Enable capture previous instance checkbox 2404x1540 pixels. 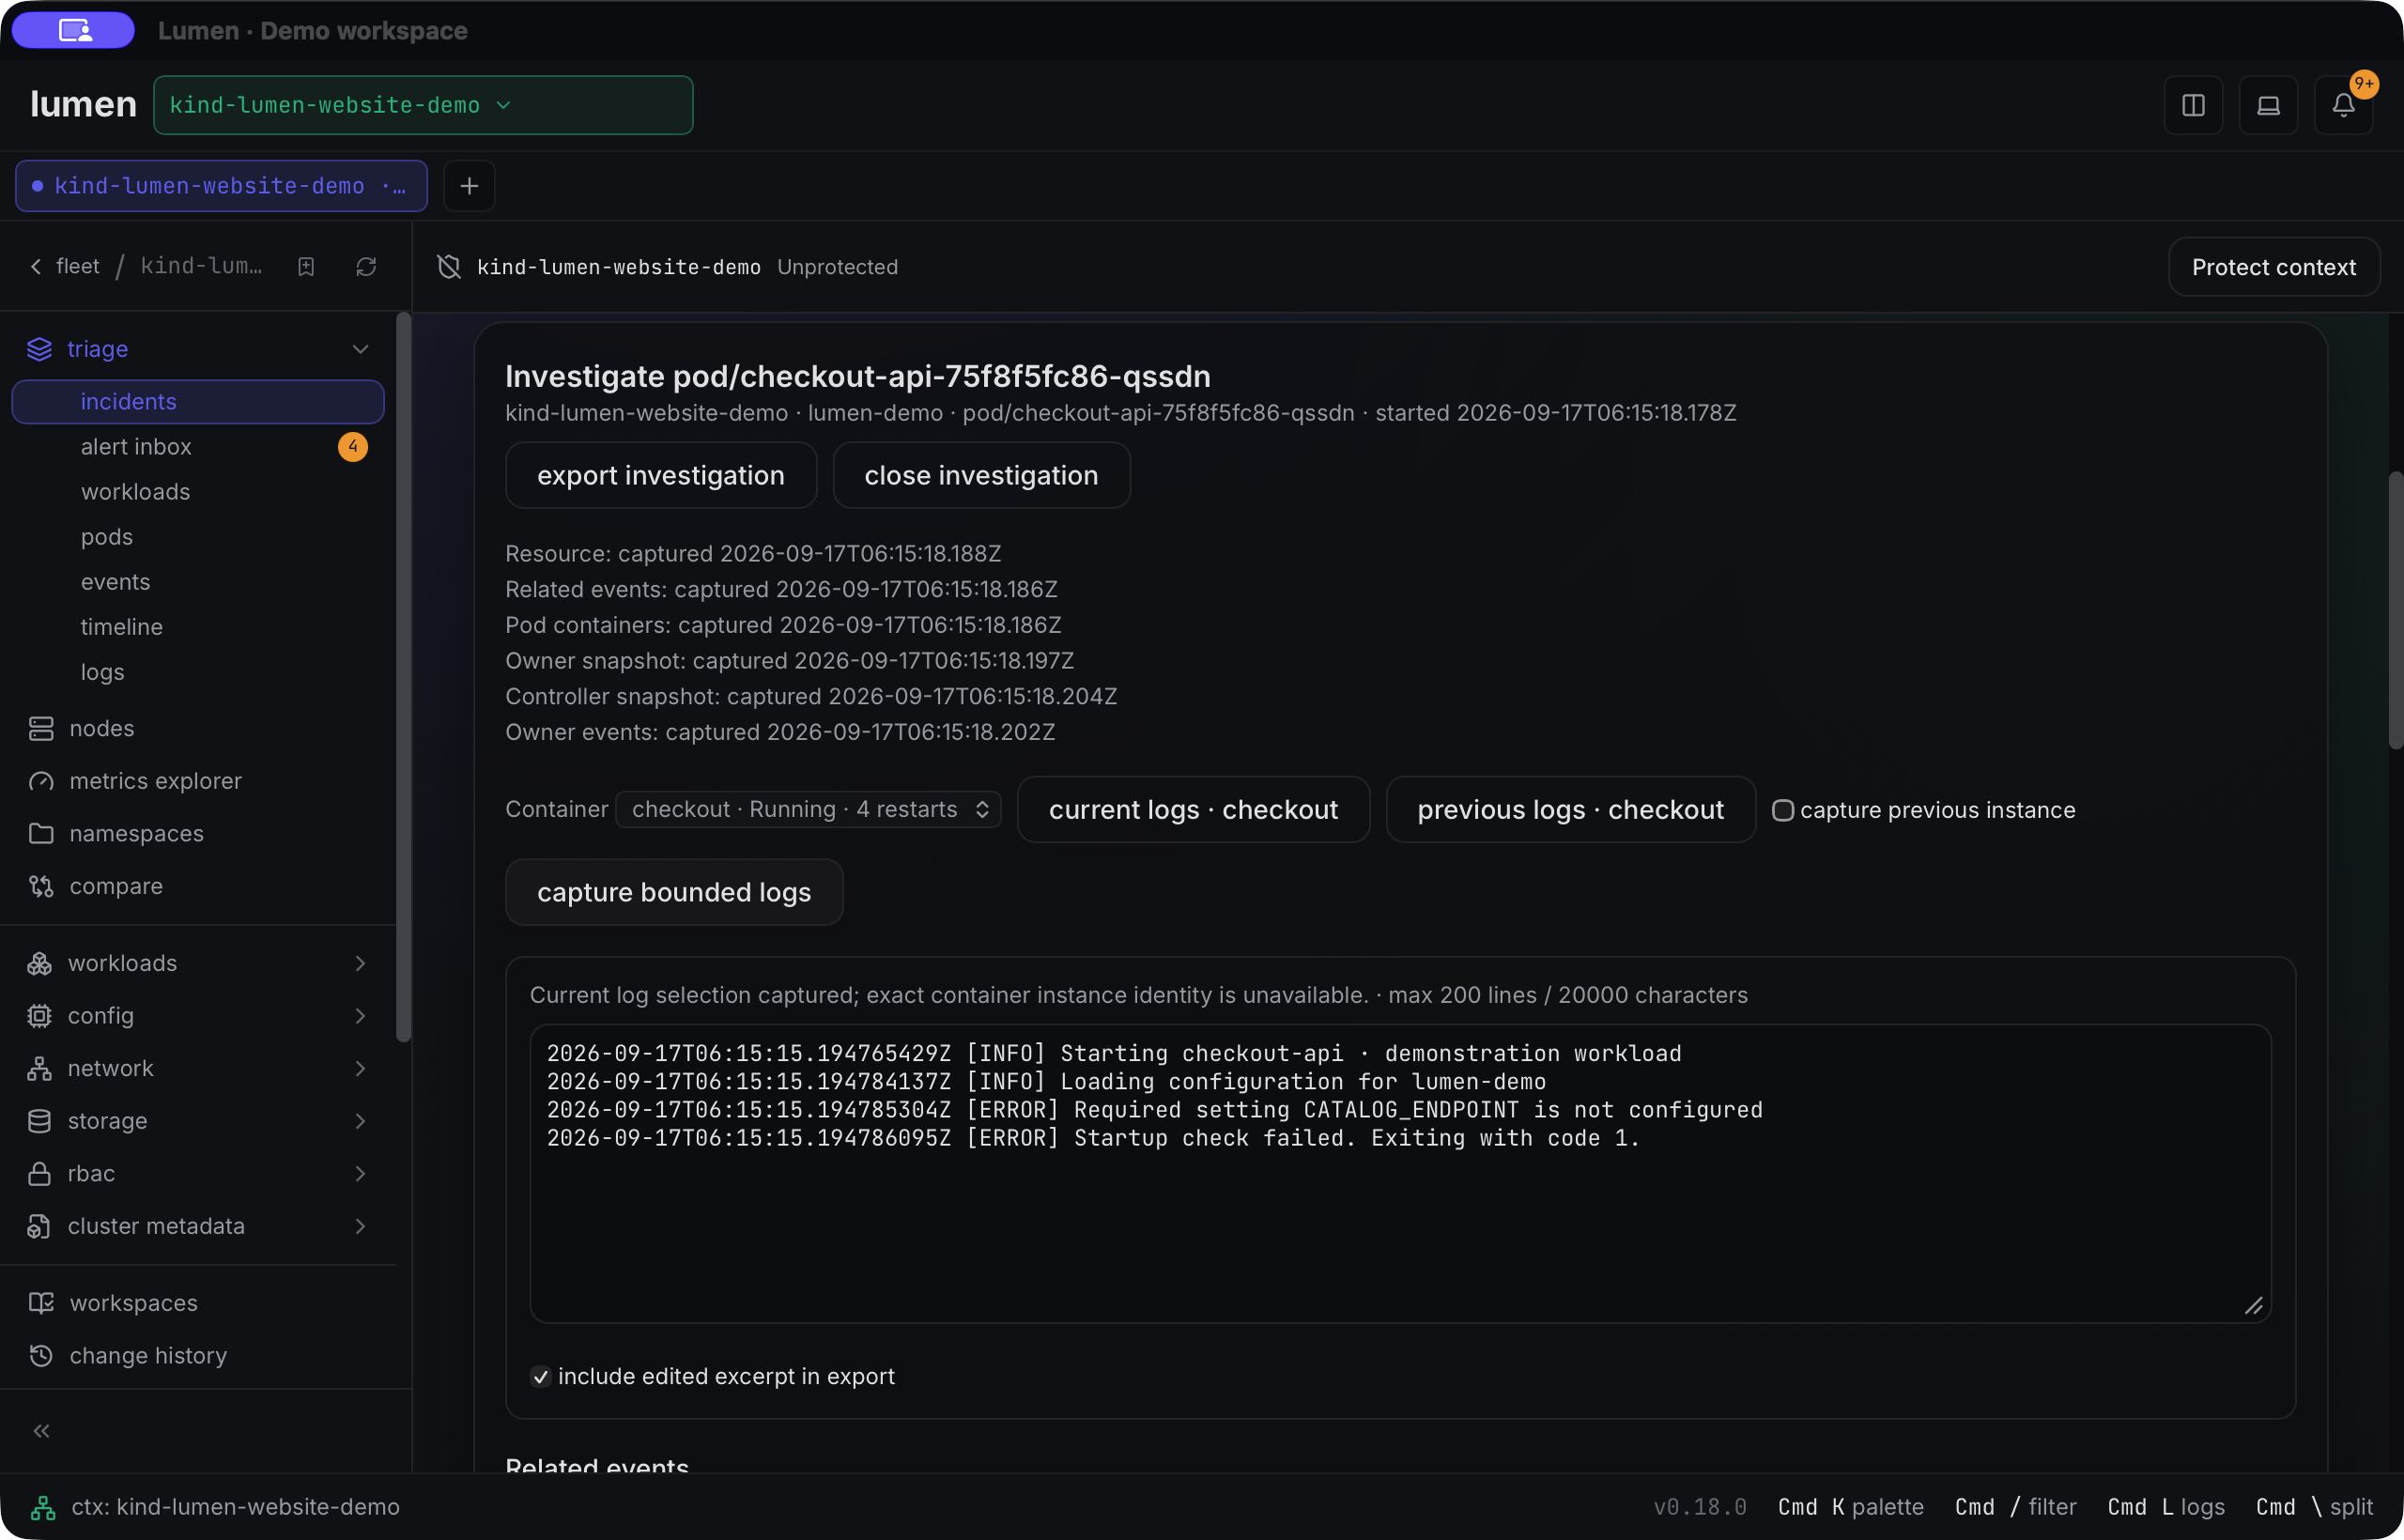click(x=1782, y=810)
